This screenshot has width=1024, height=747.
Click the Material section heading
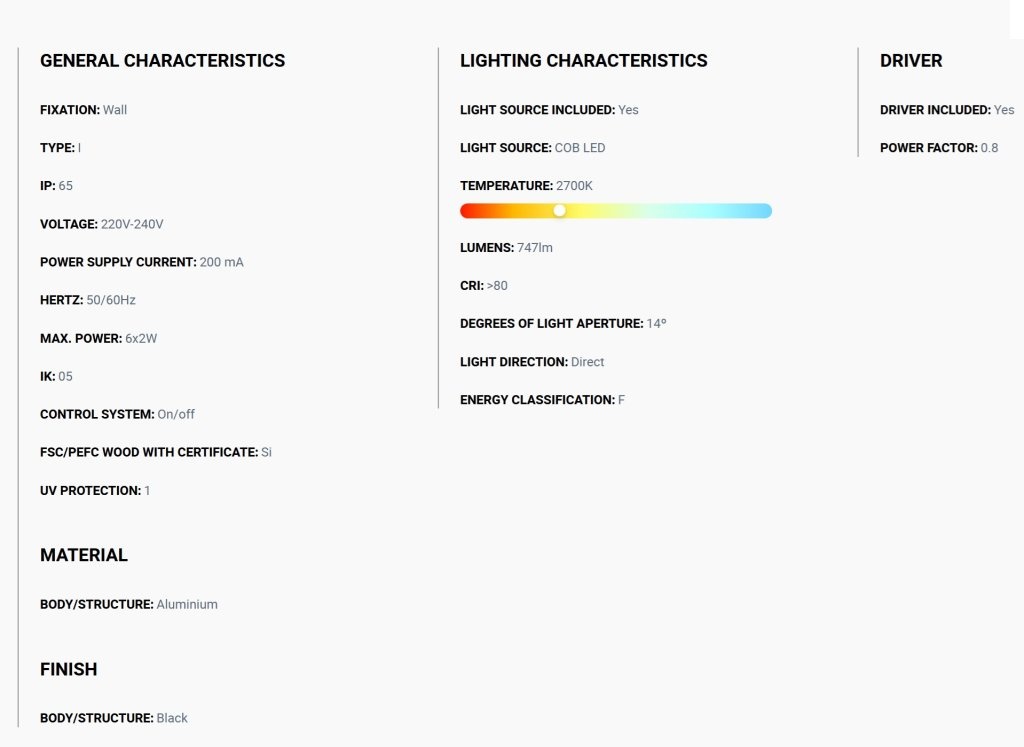pos(84,555)
